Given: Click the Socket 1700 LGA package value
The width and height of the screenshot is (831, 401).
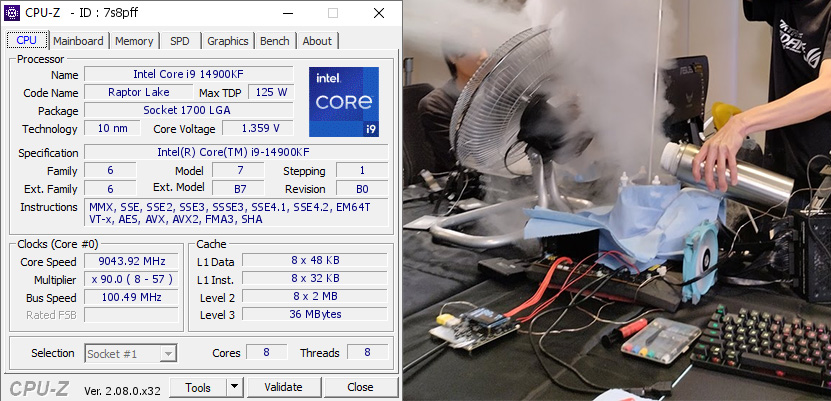Looking at the screenshot, I should coord(189,110).
